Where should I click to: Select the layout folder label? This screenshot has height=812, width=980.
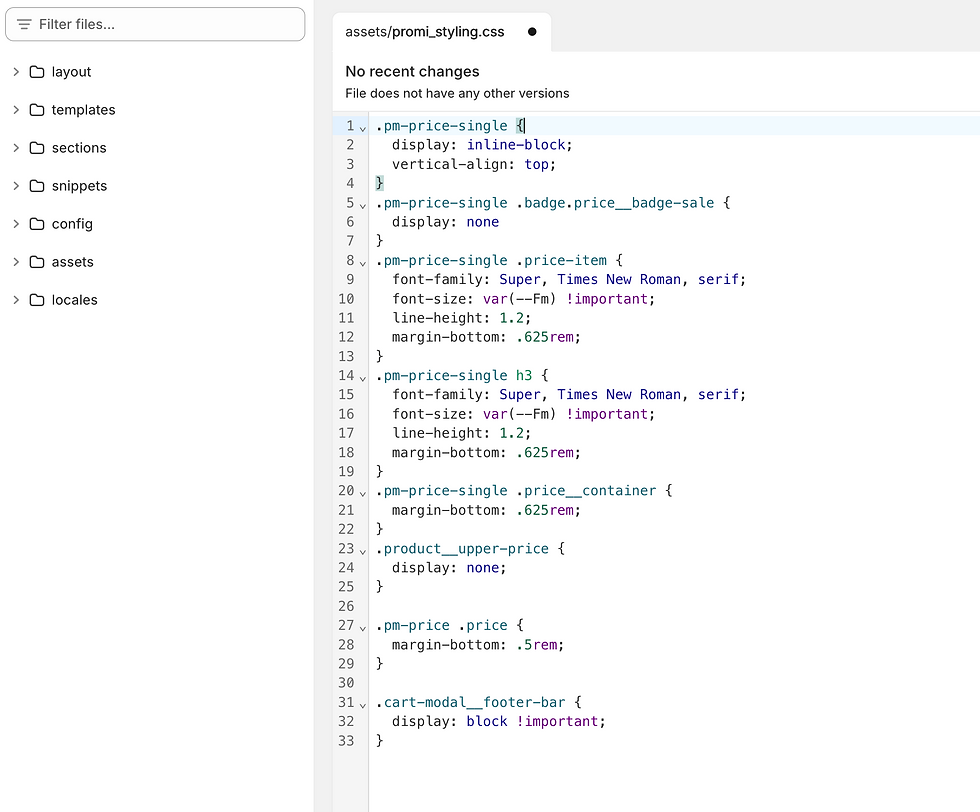pos(71,72)
